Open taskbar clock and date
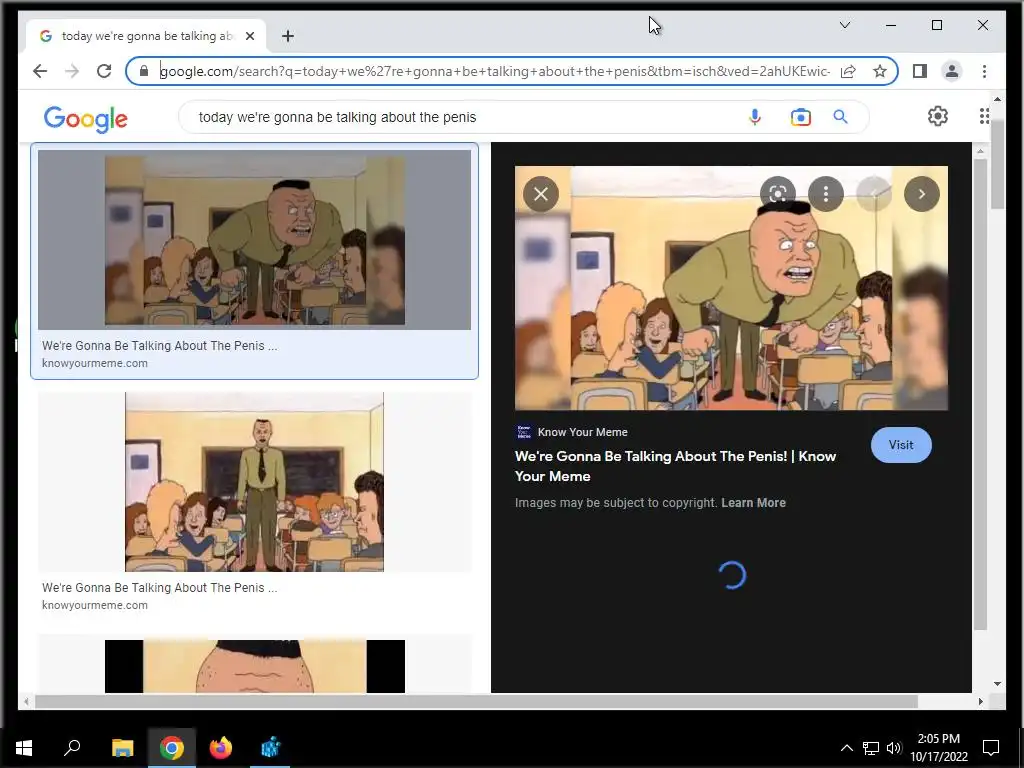The image size is (1024, 768). coord(938,748)
